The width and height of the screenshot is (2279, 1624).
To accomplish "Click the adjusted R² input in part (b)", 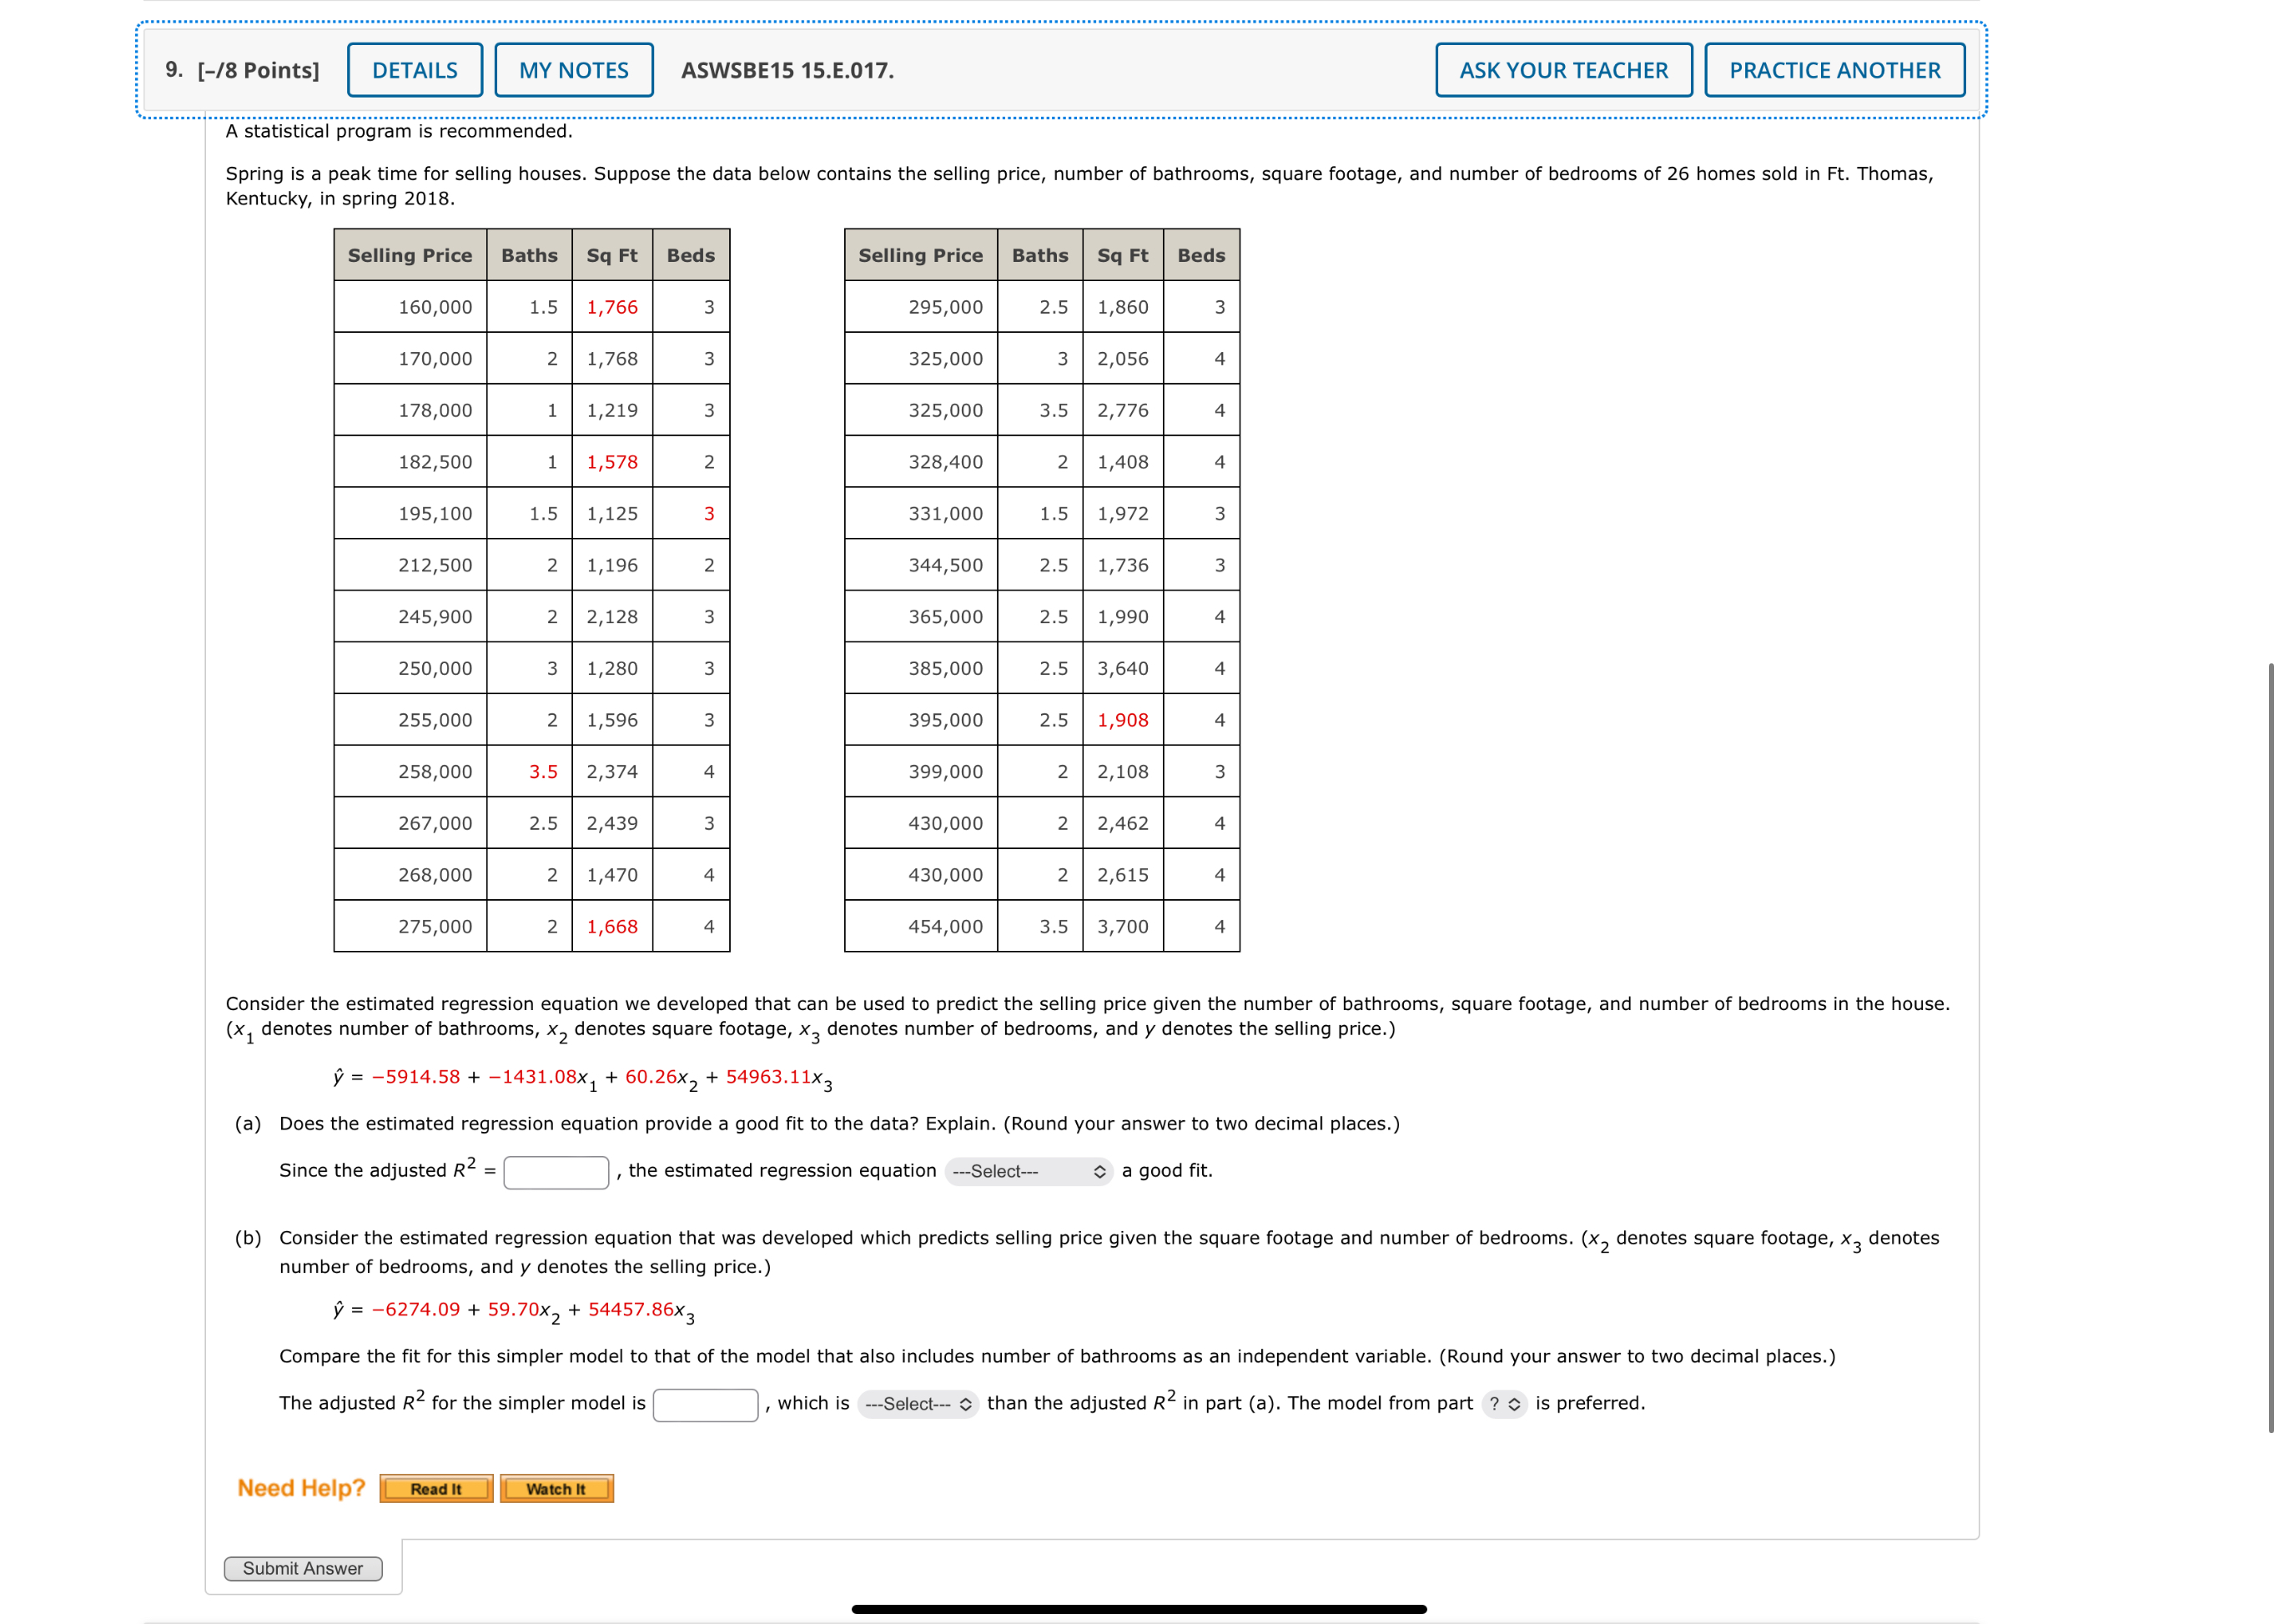I will coord(705,1404).
